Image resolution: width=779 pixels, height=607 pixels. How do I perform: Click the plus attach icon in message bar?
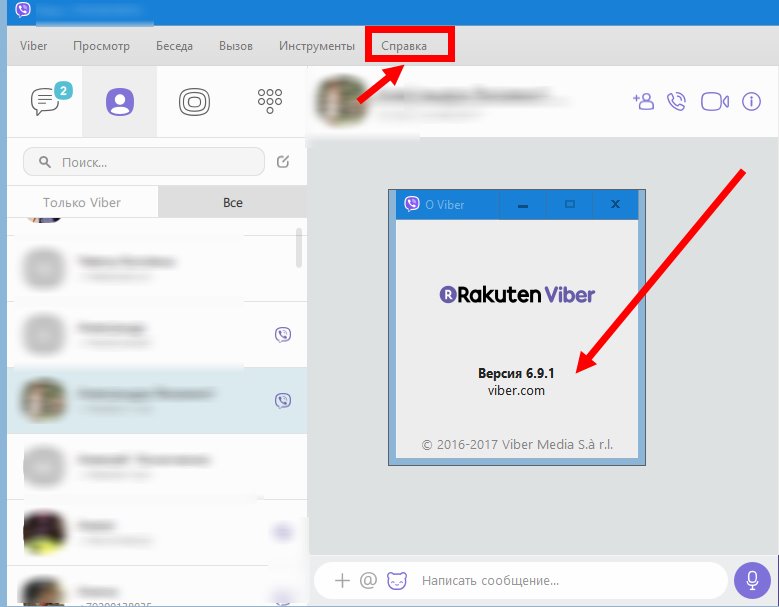[342, 580]
